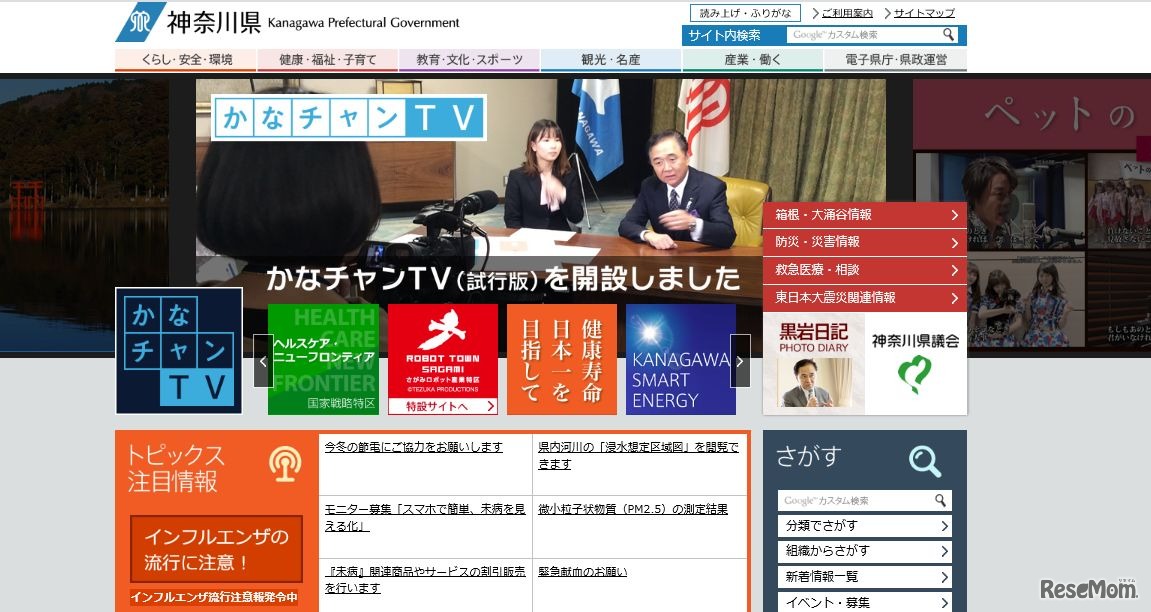Open モニター募集「スマホで簡単、未病を見える化」 link
This screenshot has height=612, width=1151.
425,517
